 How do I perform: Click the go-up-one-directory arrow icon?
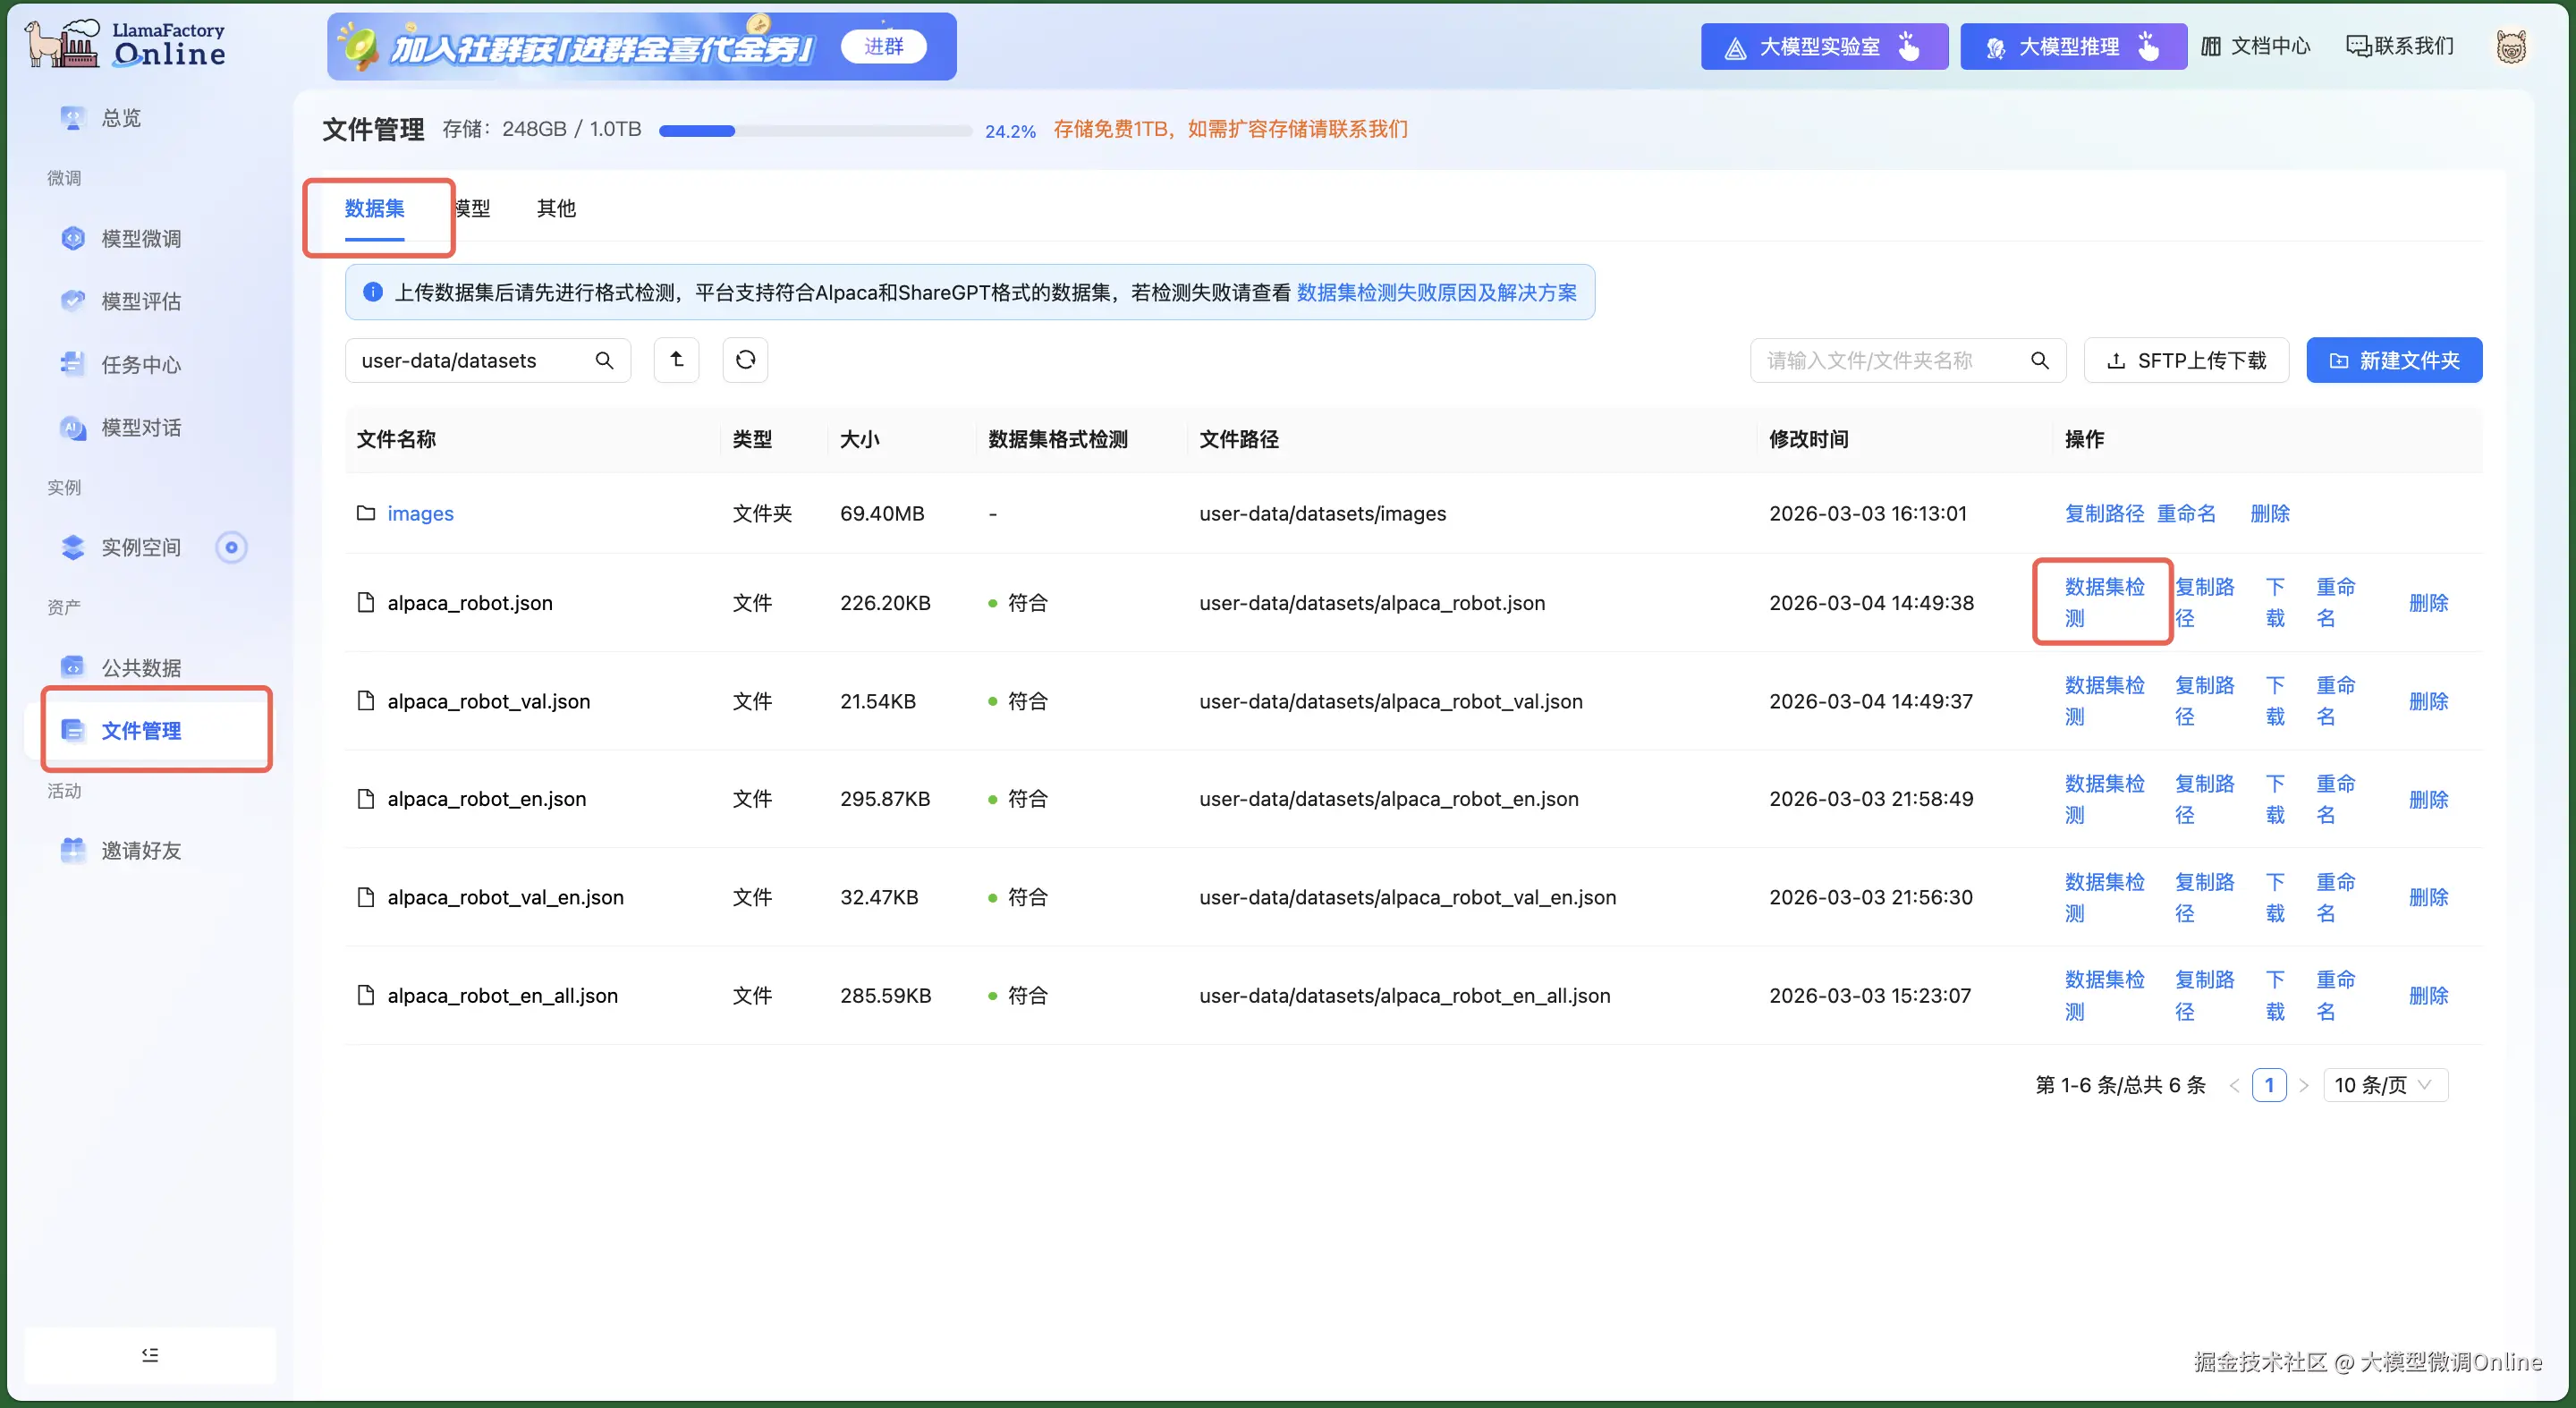pos(676,360)
